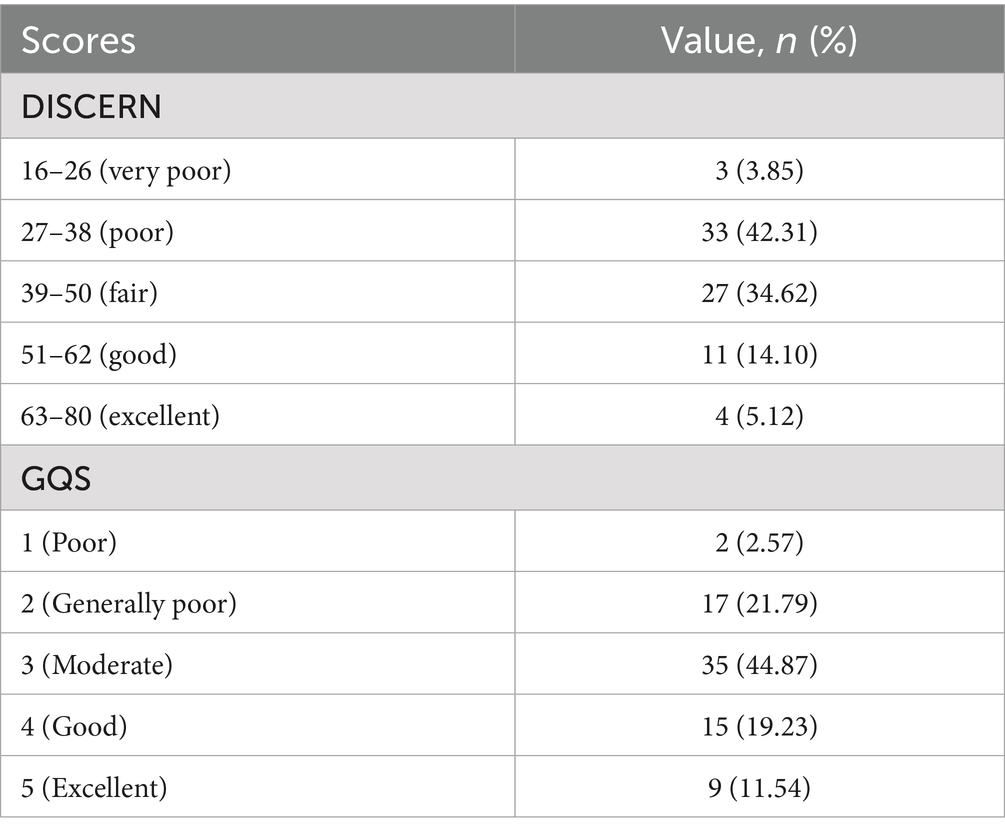The image size is (1005, 835).
Task: Click the Scores column header
Action: [79, 40]
